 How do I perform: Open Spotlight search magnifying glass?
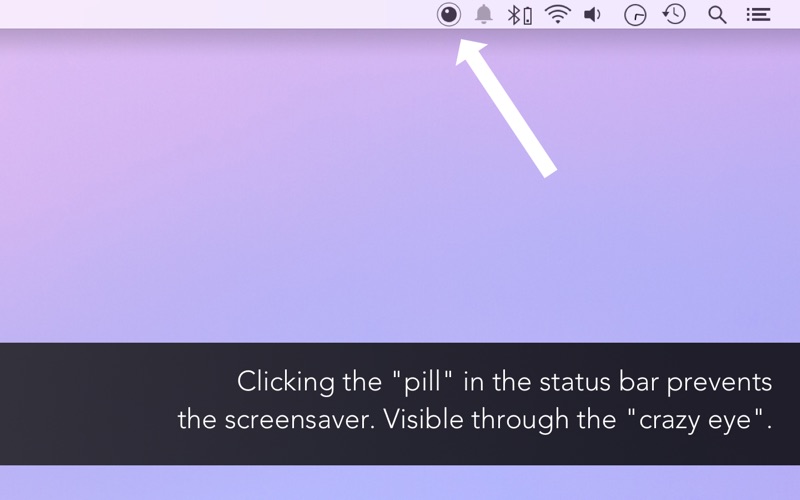point(717,15)
